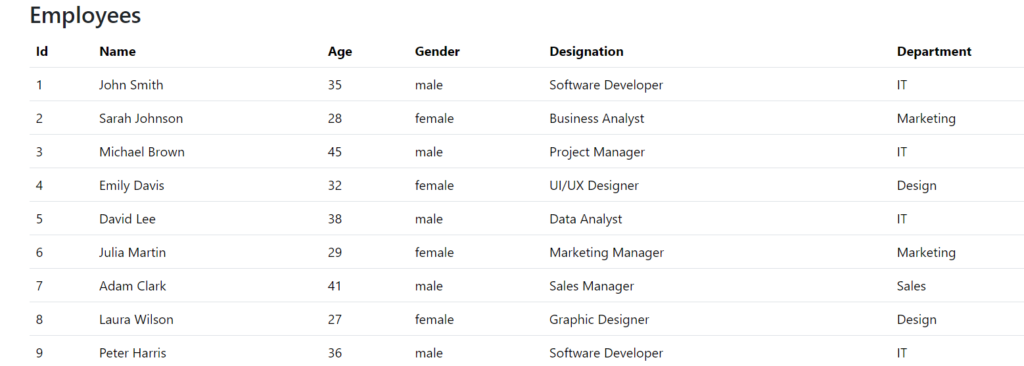Select the name Emily Davis
Viewport: 1024px width, 366px height.
132,186
